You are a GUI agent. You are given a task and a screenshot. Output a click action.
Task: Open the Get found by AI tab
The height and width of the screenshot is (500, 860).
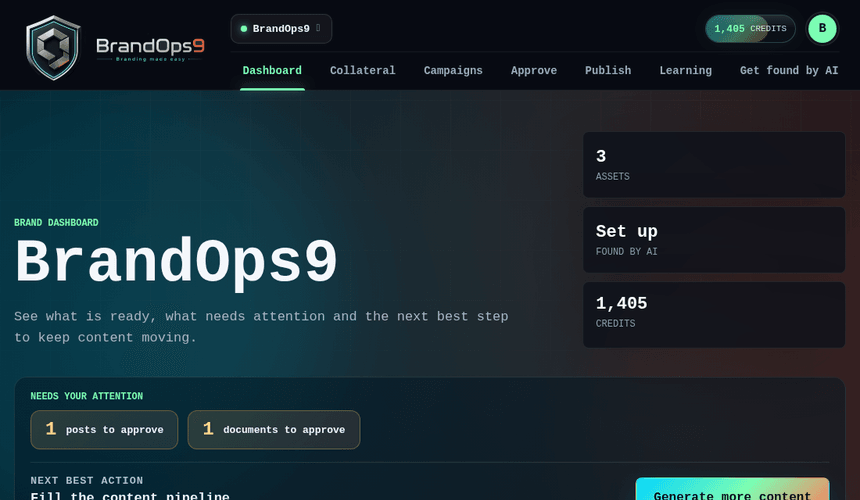coord(789,71)
